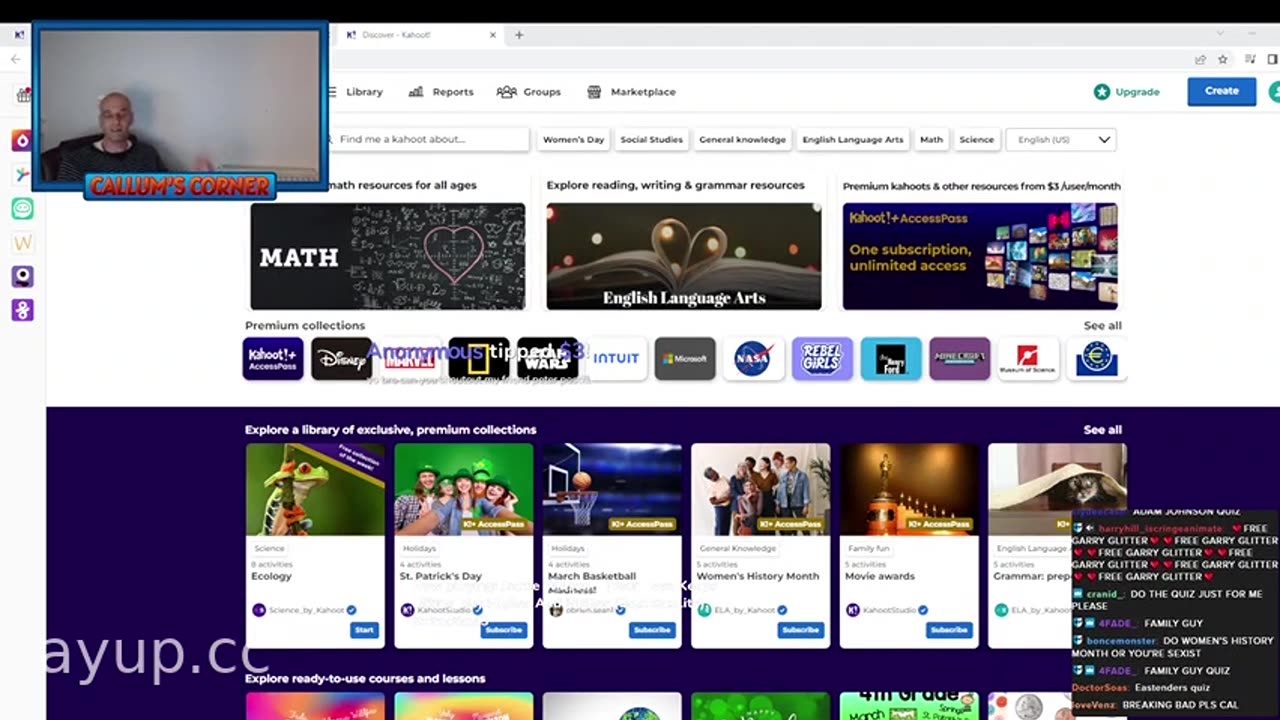The width and height of the screenshot is (1280, 720).
Task: Open the Henry Ford collection logo
Action: [891, 359]
